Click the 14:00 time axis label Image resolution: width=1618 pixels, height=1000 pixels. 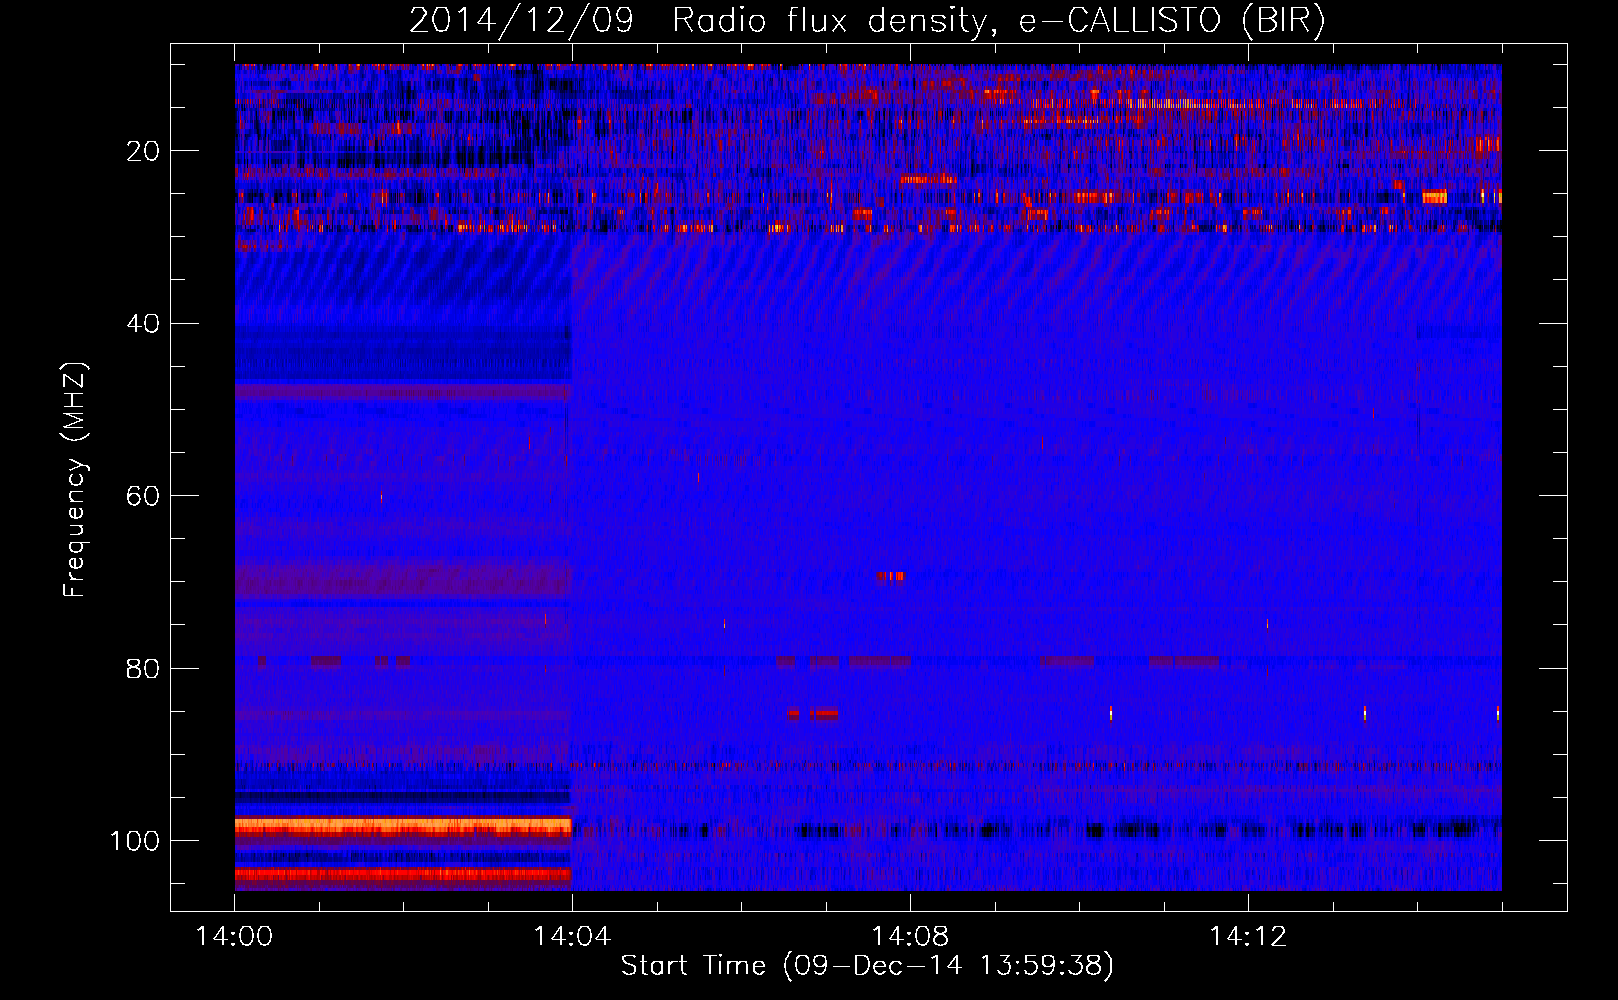pyautogui.click(x=234, y=937)
